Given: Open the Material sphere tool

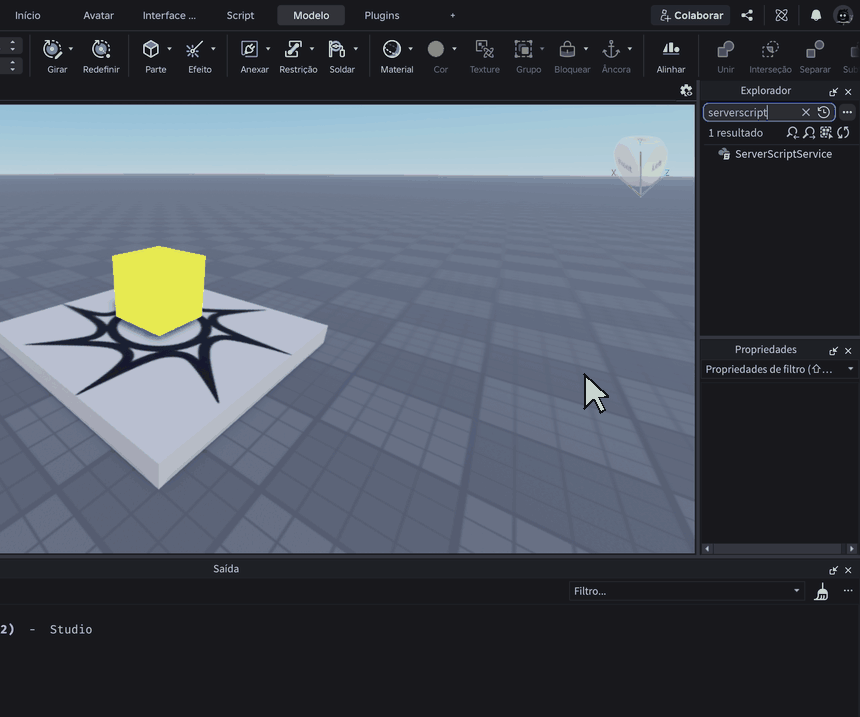Looking at the screenshot, I should point(392,49).
